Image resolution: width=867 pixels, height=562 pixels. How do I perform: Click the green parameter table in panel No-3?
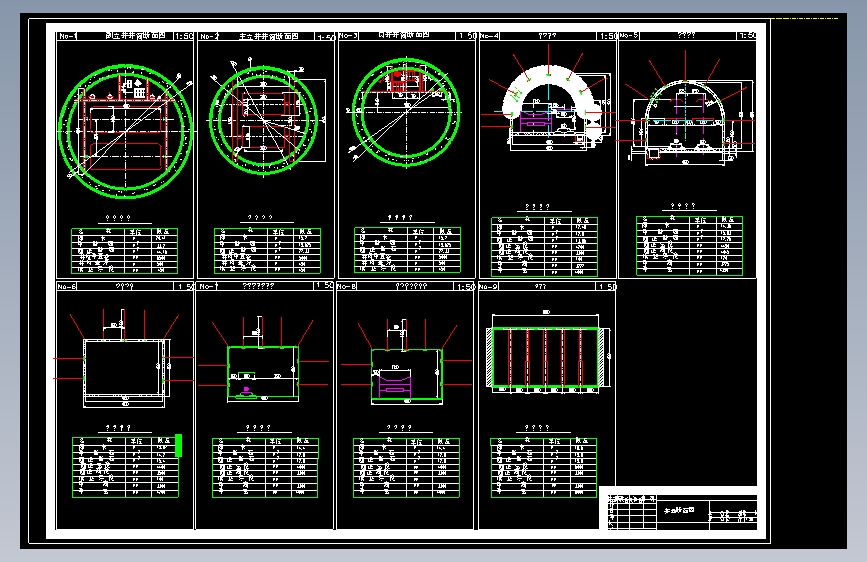tap(408, 250)
